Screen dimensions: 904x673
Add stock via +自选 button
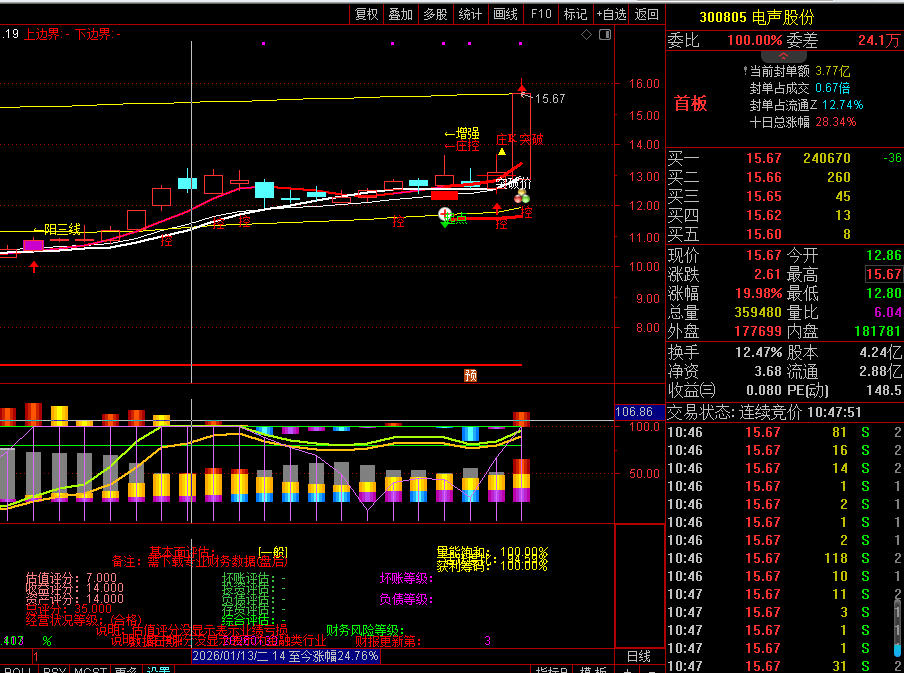[611, 14]
